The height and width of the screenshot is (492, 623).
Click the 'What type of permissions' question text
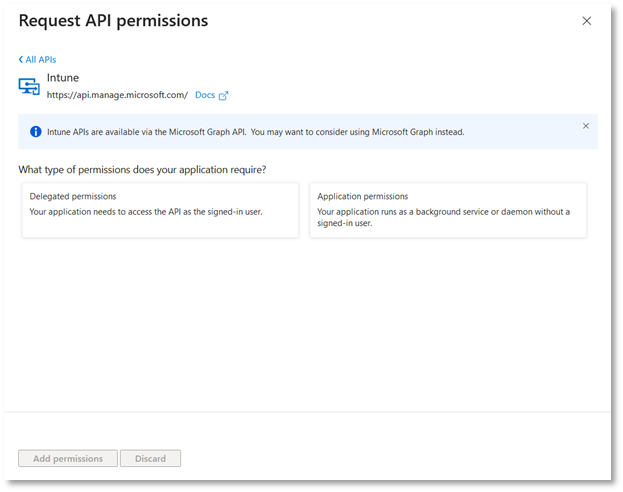click(142, 169)
